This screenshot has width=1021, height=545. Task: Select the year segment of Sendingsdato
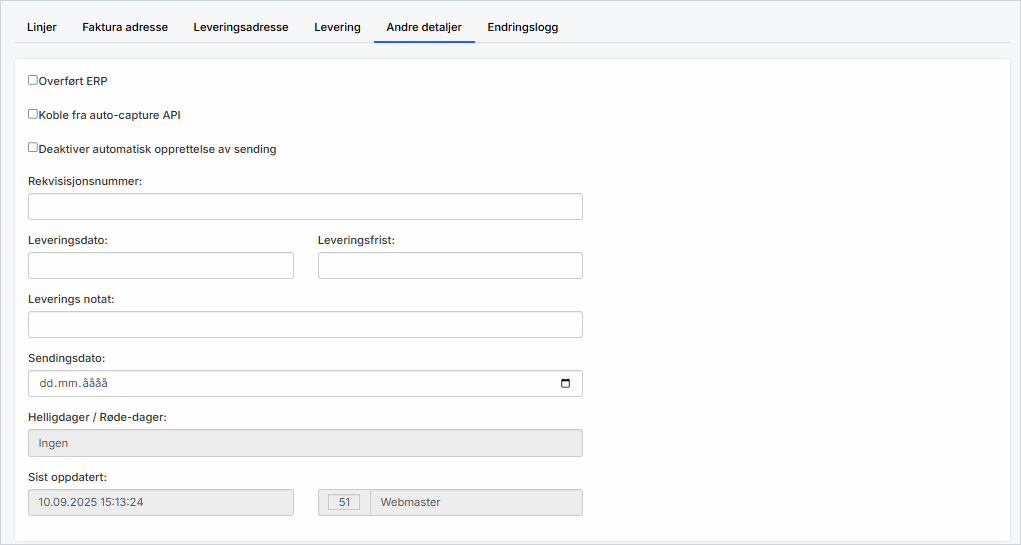click(x=94, y=384)
